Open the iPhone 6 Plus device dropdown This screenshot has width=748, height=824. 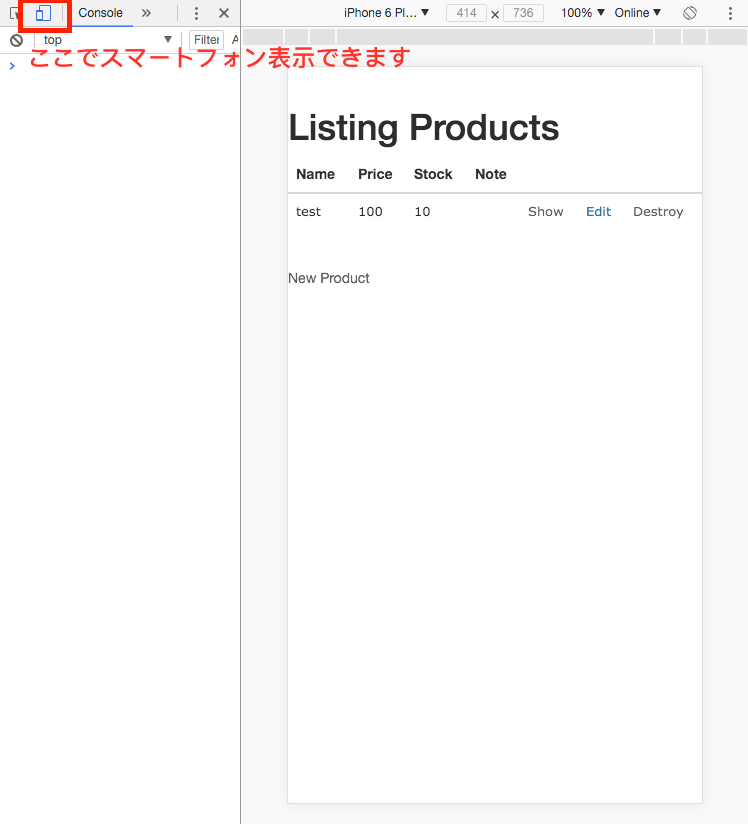[x=386, y=13]
